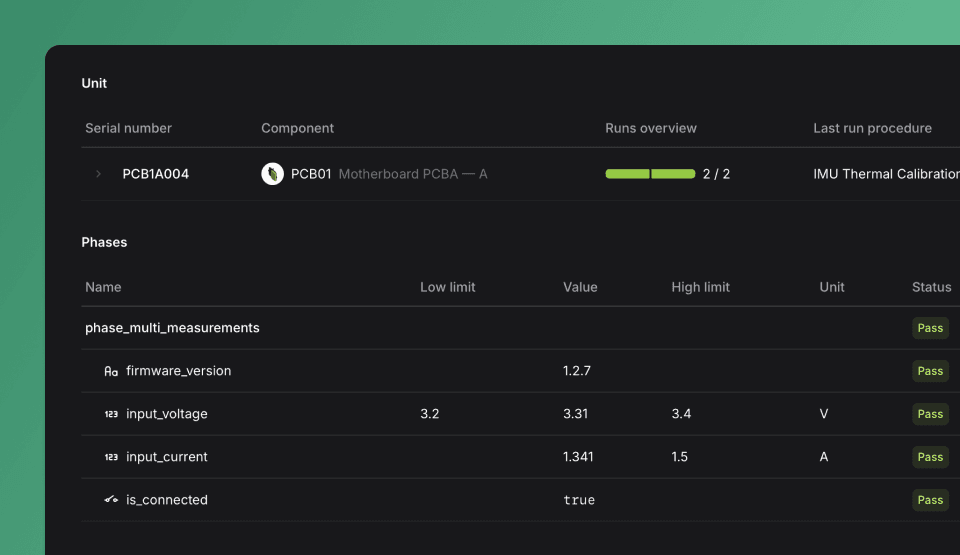The image size is (960, 555).
Task: Click the Value column header
Action: click(x=580, y=287)
